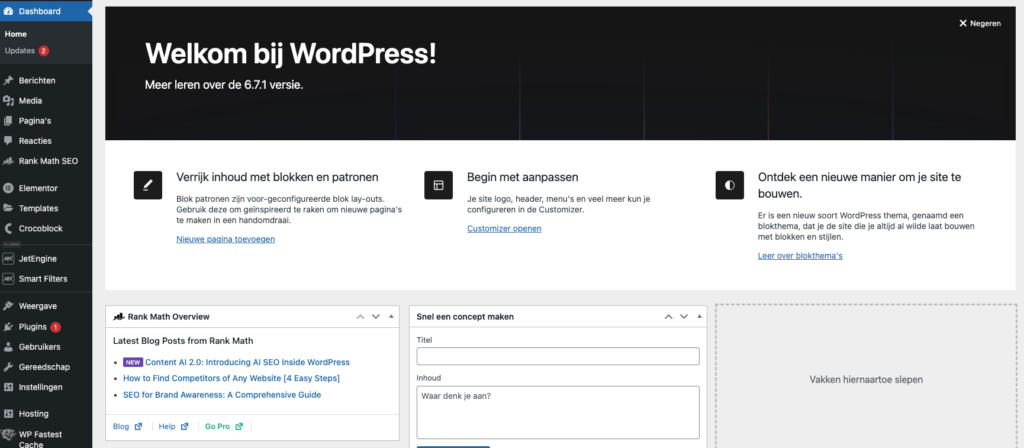
Task: Open How to Find Competitors post link
Action: point(231,378)
